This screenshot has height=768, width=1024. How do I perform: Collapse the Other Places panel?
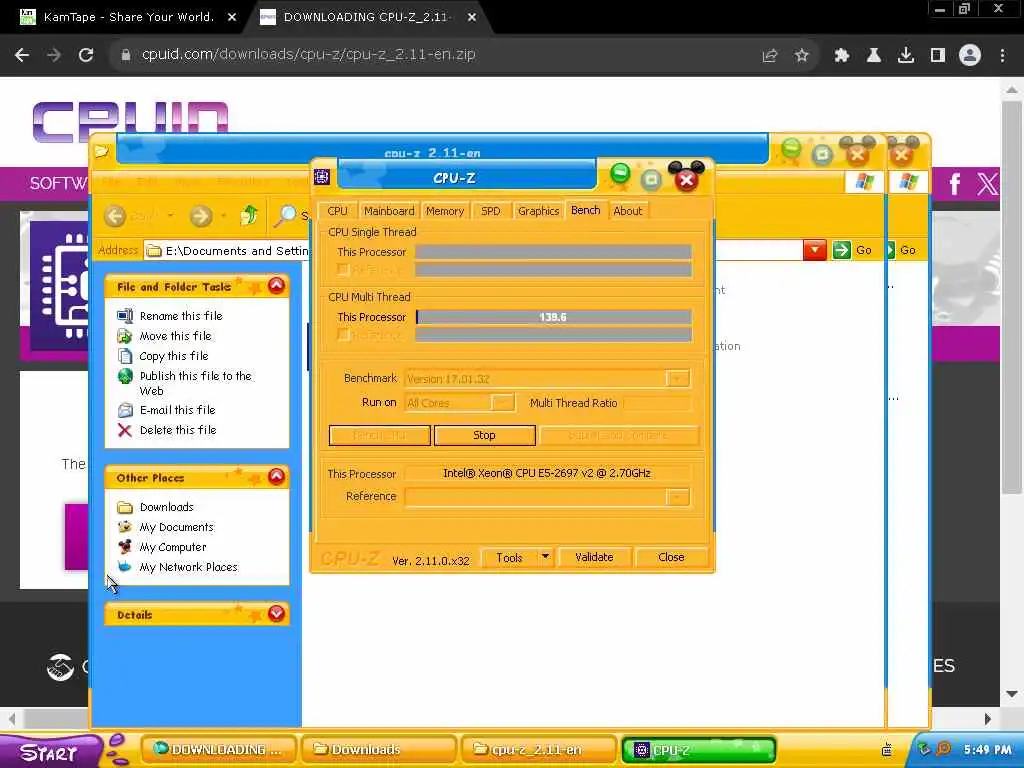pos(276,477)
